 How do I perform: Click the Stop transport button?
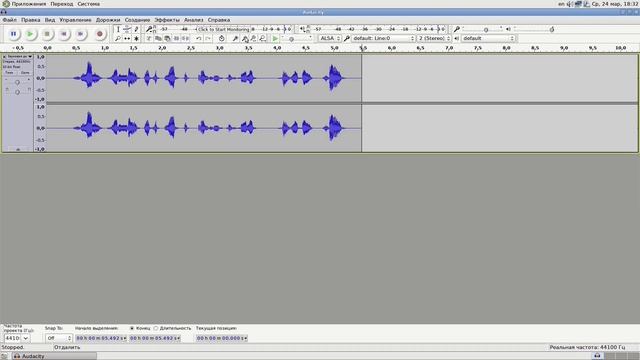point(47,34)
